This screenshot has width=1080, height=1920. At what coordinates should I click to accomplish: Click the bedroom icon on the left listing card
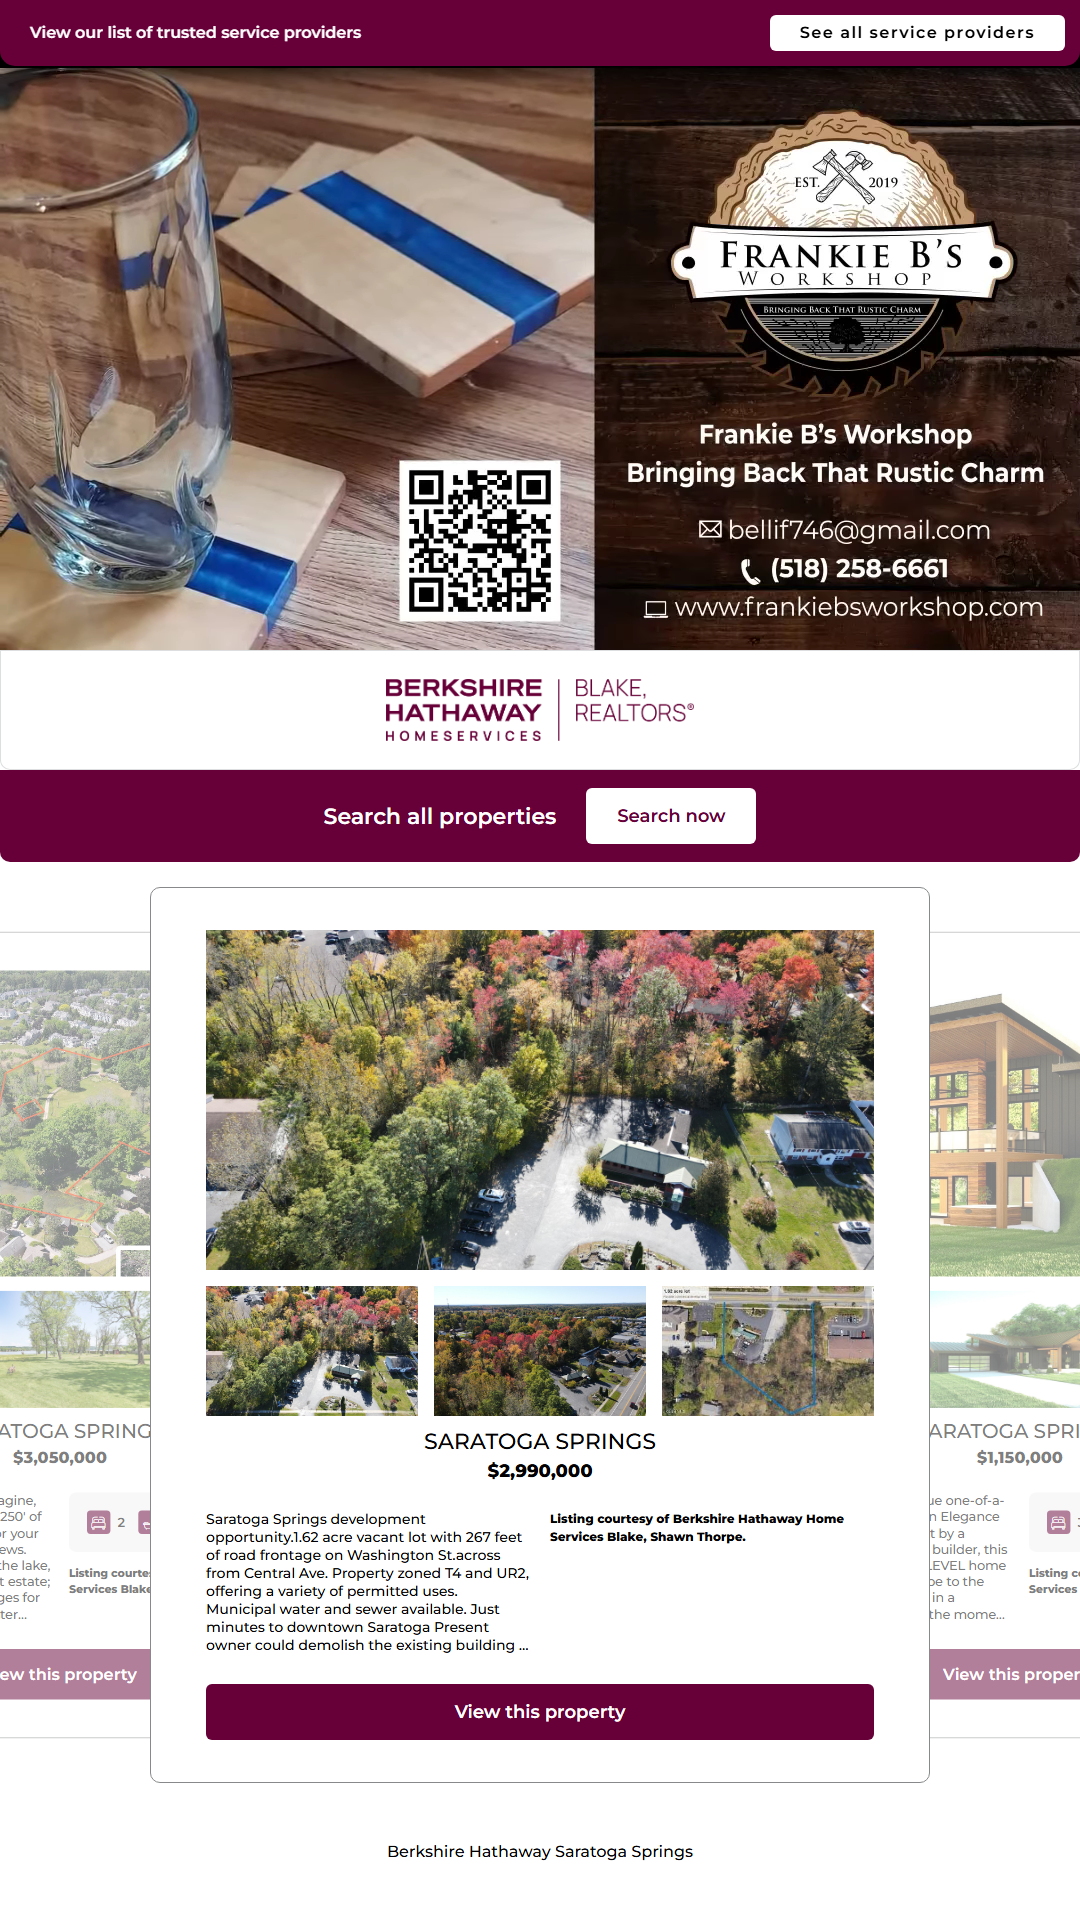98,1523
